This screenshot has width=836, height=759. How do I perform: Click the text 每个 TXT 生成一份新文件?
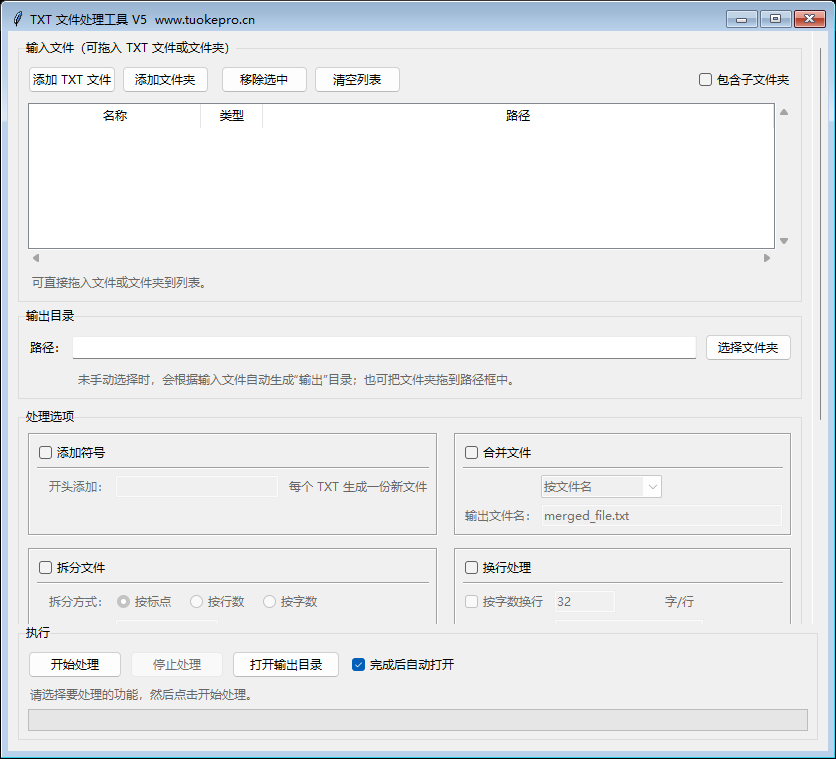pyautogui.click(x=358, y=487)
